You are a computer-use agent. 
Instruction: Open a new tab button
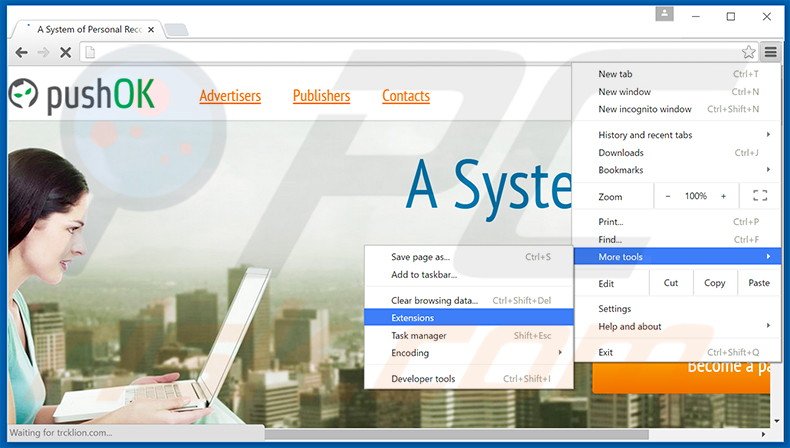point(176,30)
